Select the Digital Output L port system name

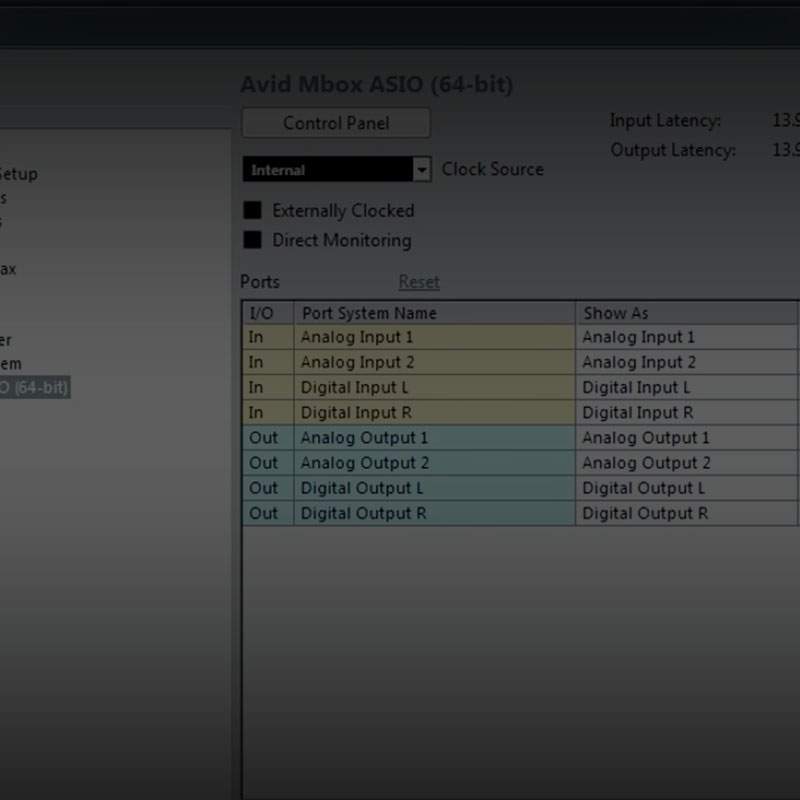click(x=435, y=488)
